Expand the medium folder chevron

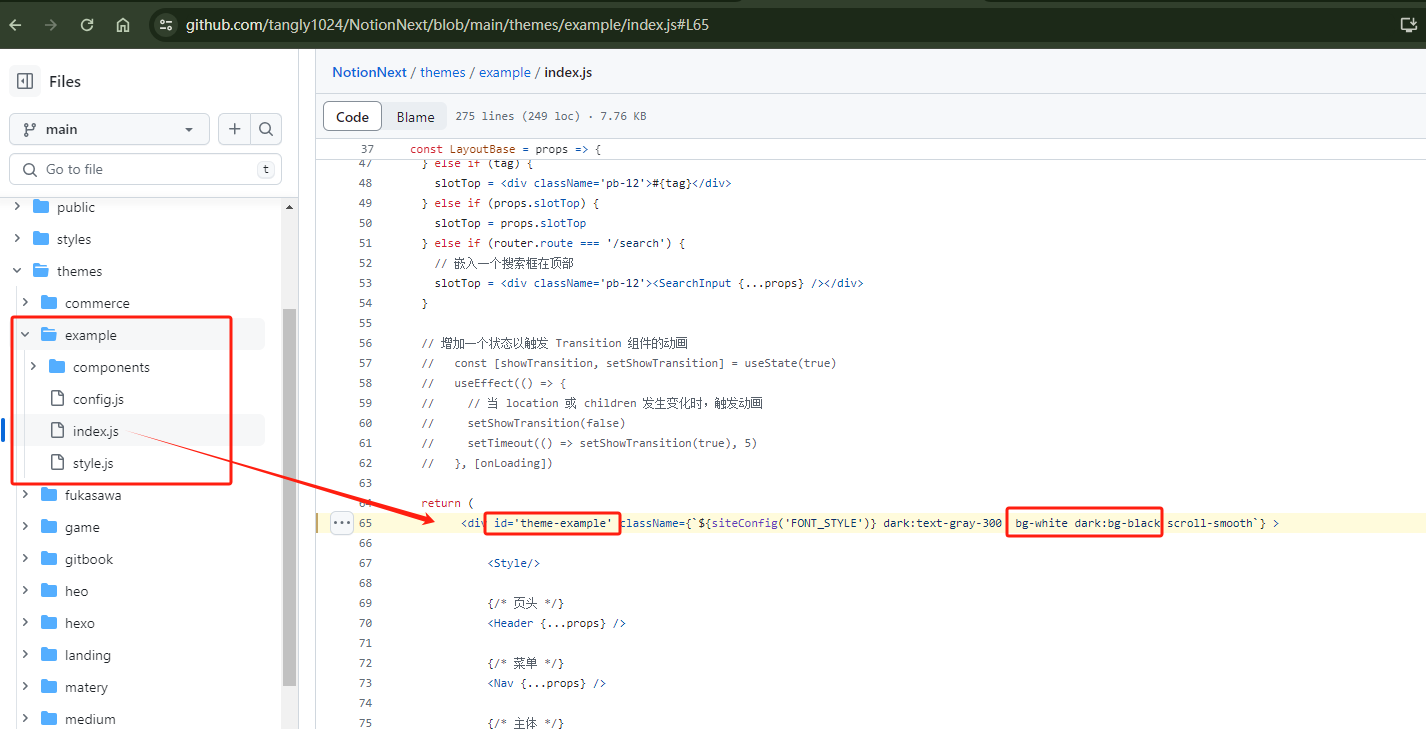coord(25,719)
